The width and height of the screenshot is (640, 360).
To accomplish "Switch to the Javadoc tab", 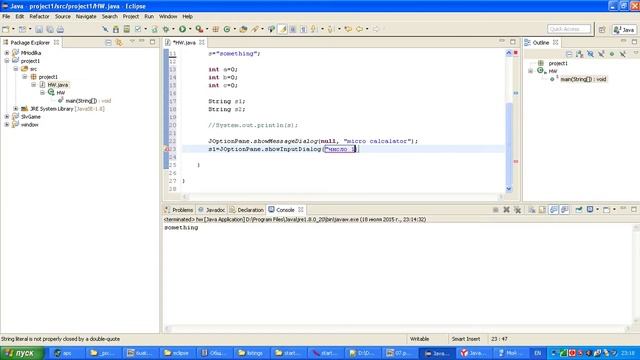I will point(211,210).
